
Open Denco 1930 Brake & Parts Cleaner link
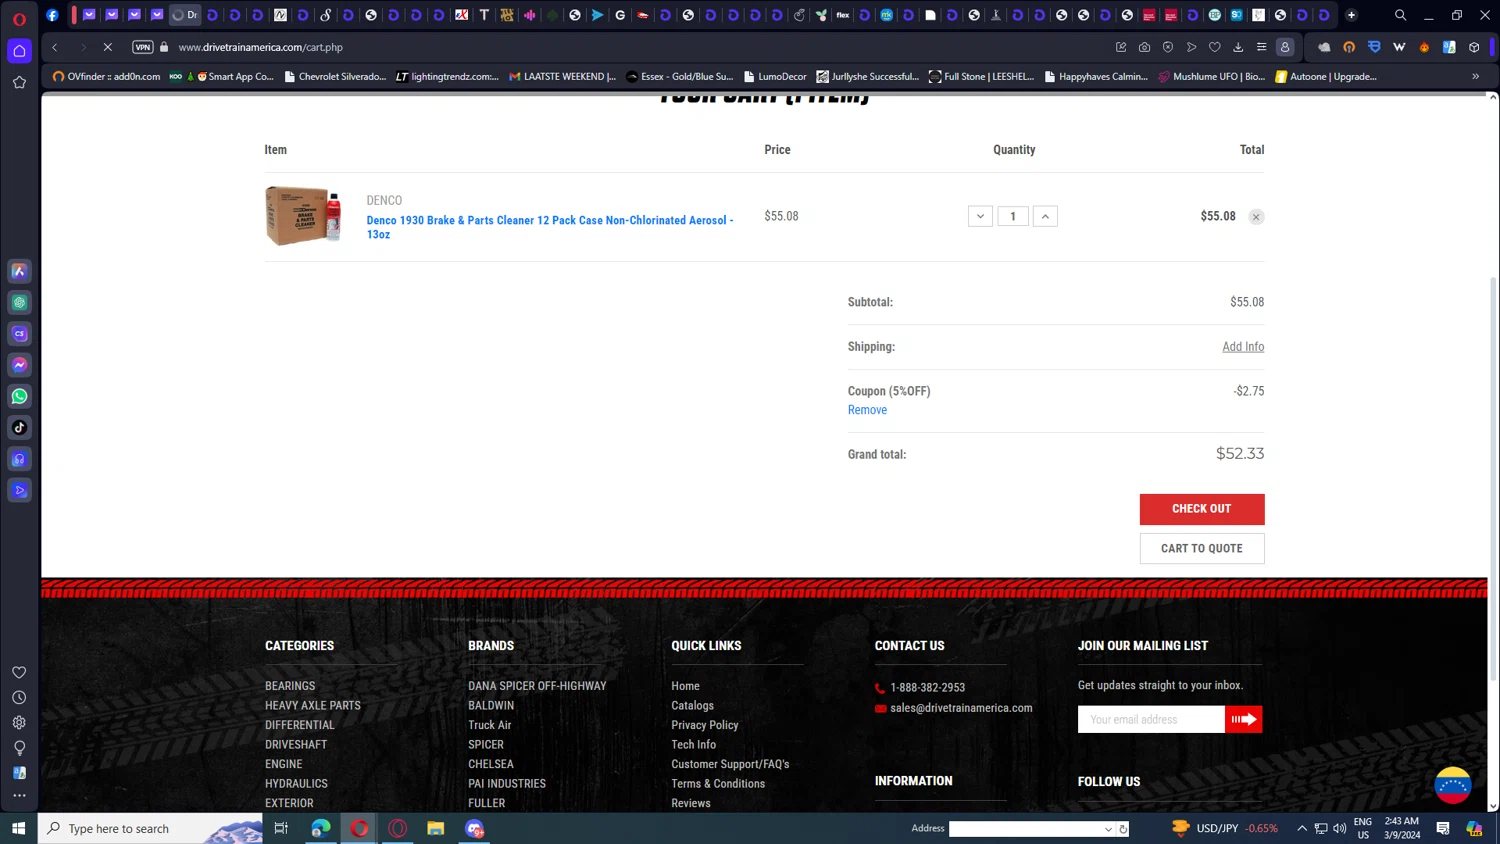550,227
